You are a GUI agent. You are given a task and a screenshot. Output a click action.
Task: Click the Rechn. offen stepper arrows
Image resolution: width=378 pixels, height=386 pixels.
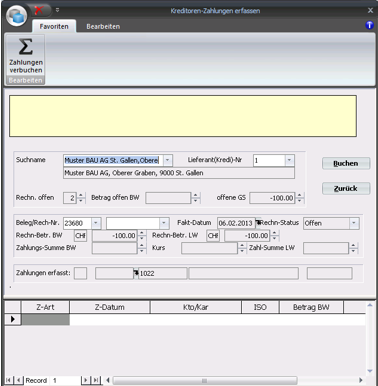[81, 198]
